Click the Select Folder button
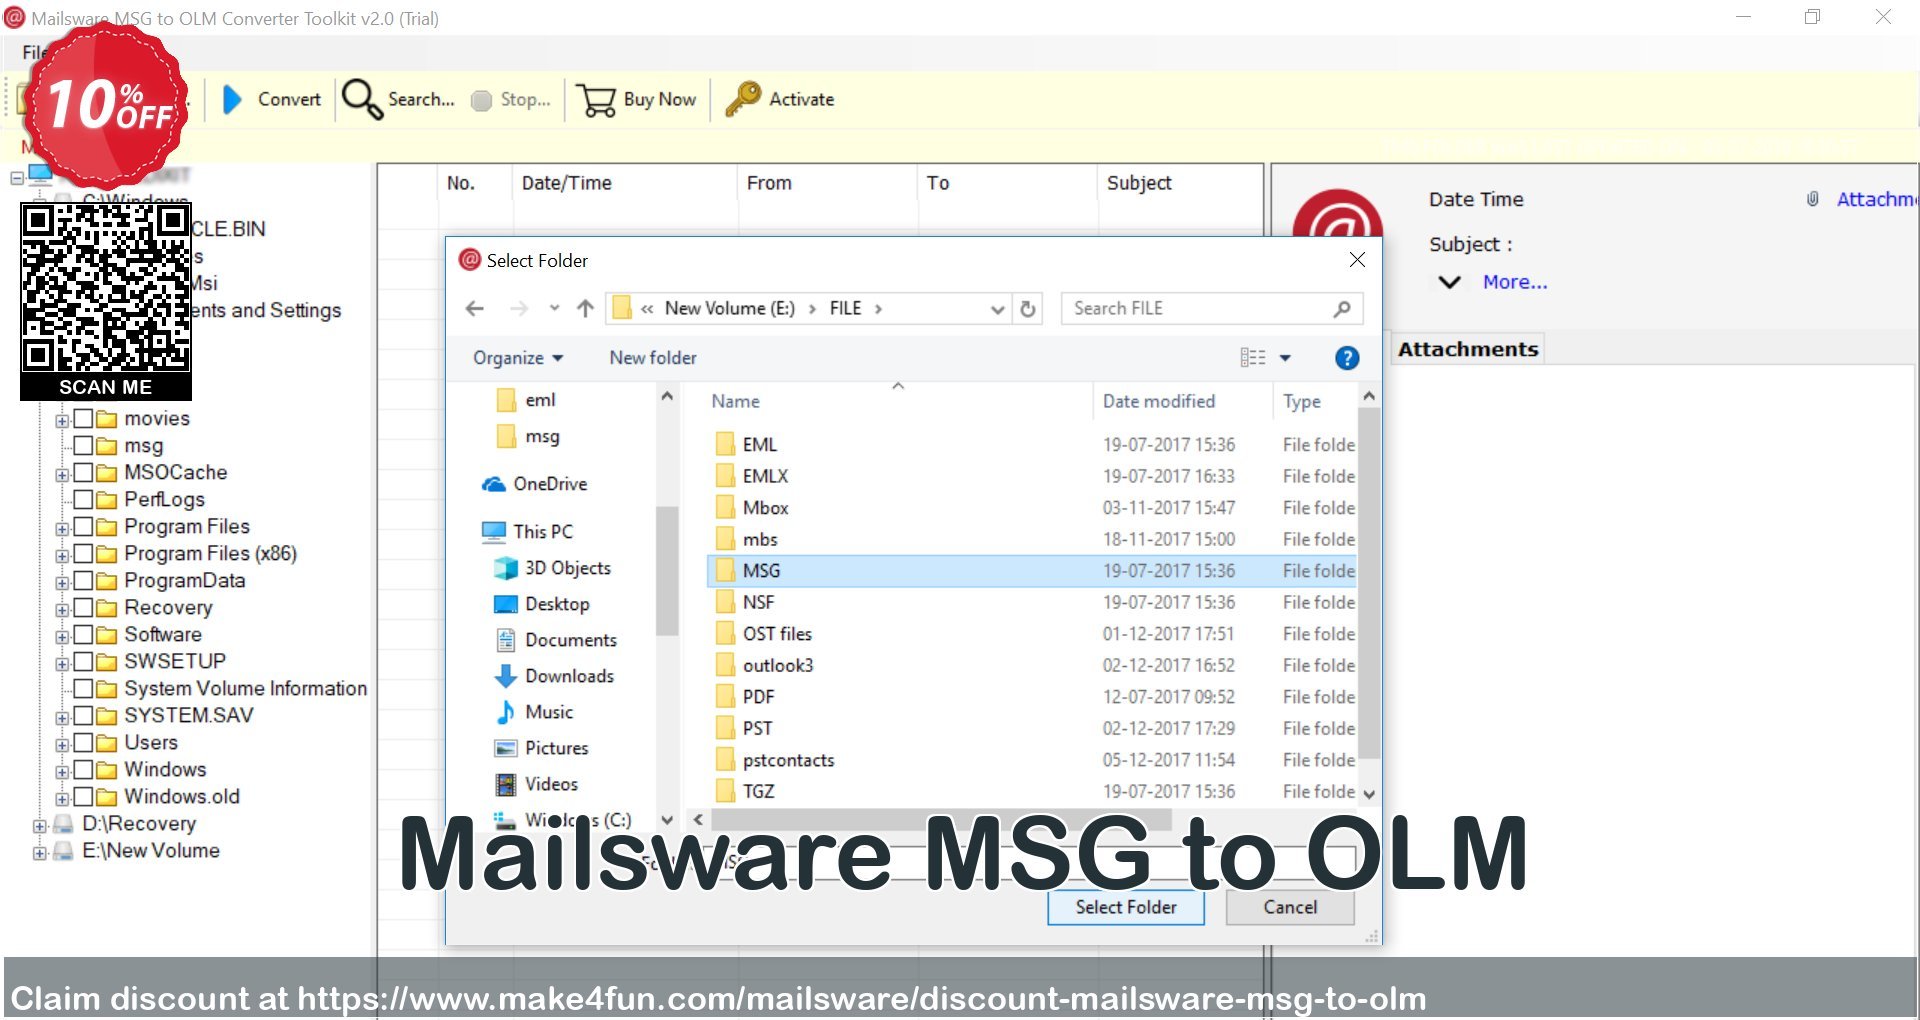Viewport: 1920px width, 1020px height. [1126, 907]
